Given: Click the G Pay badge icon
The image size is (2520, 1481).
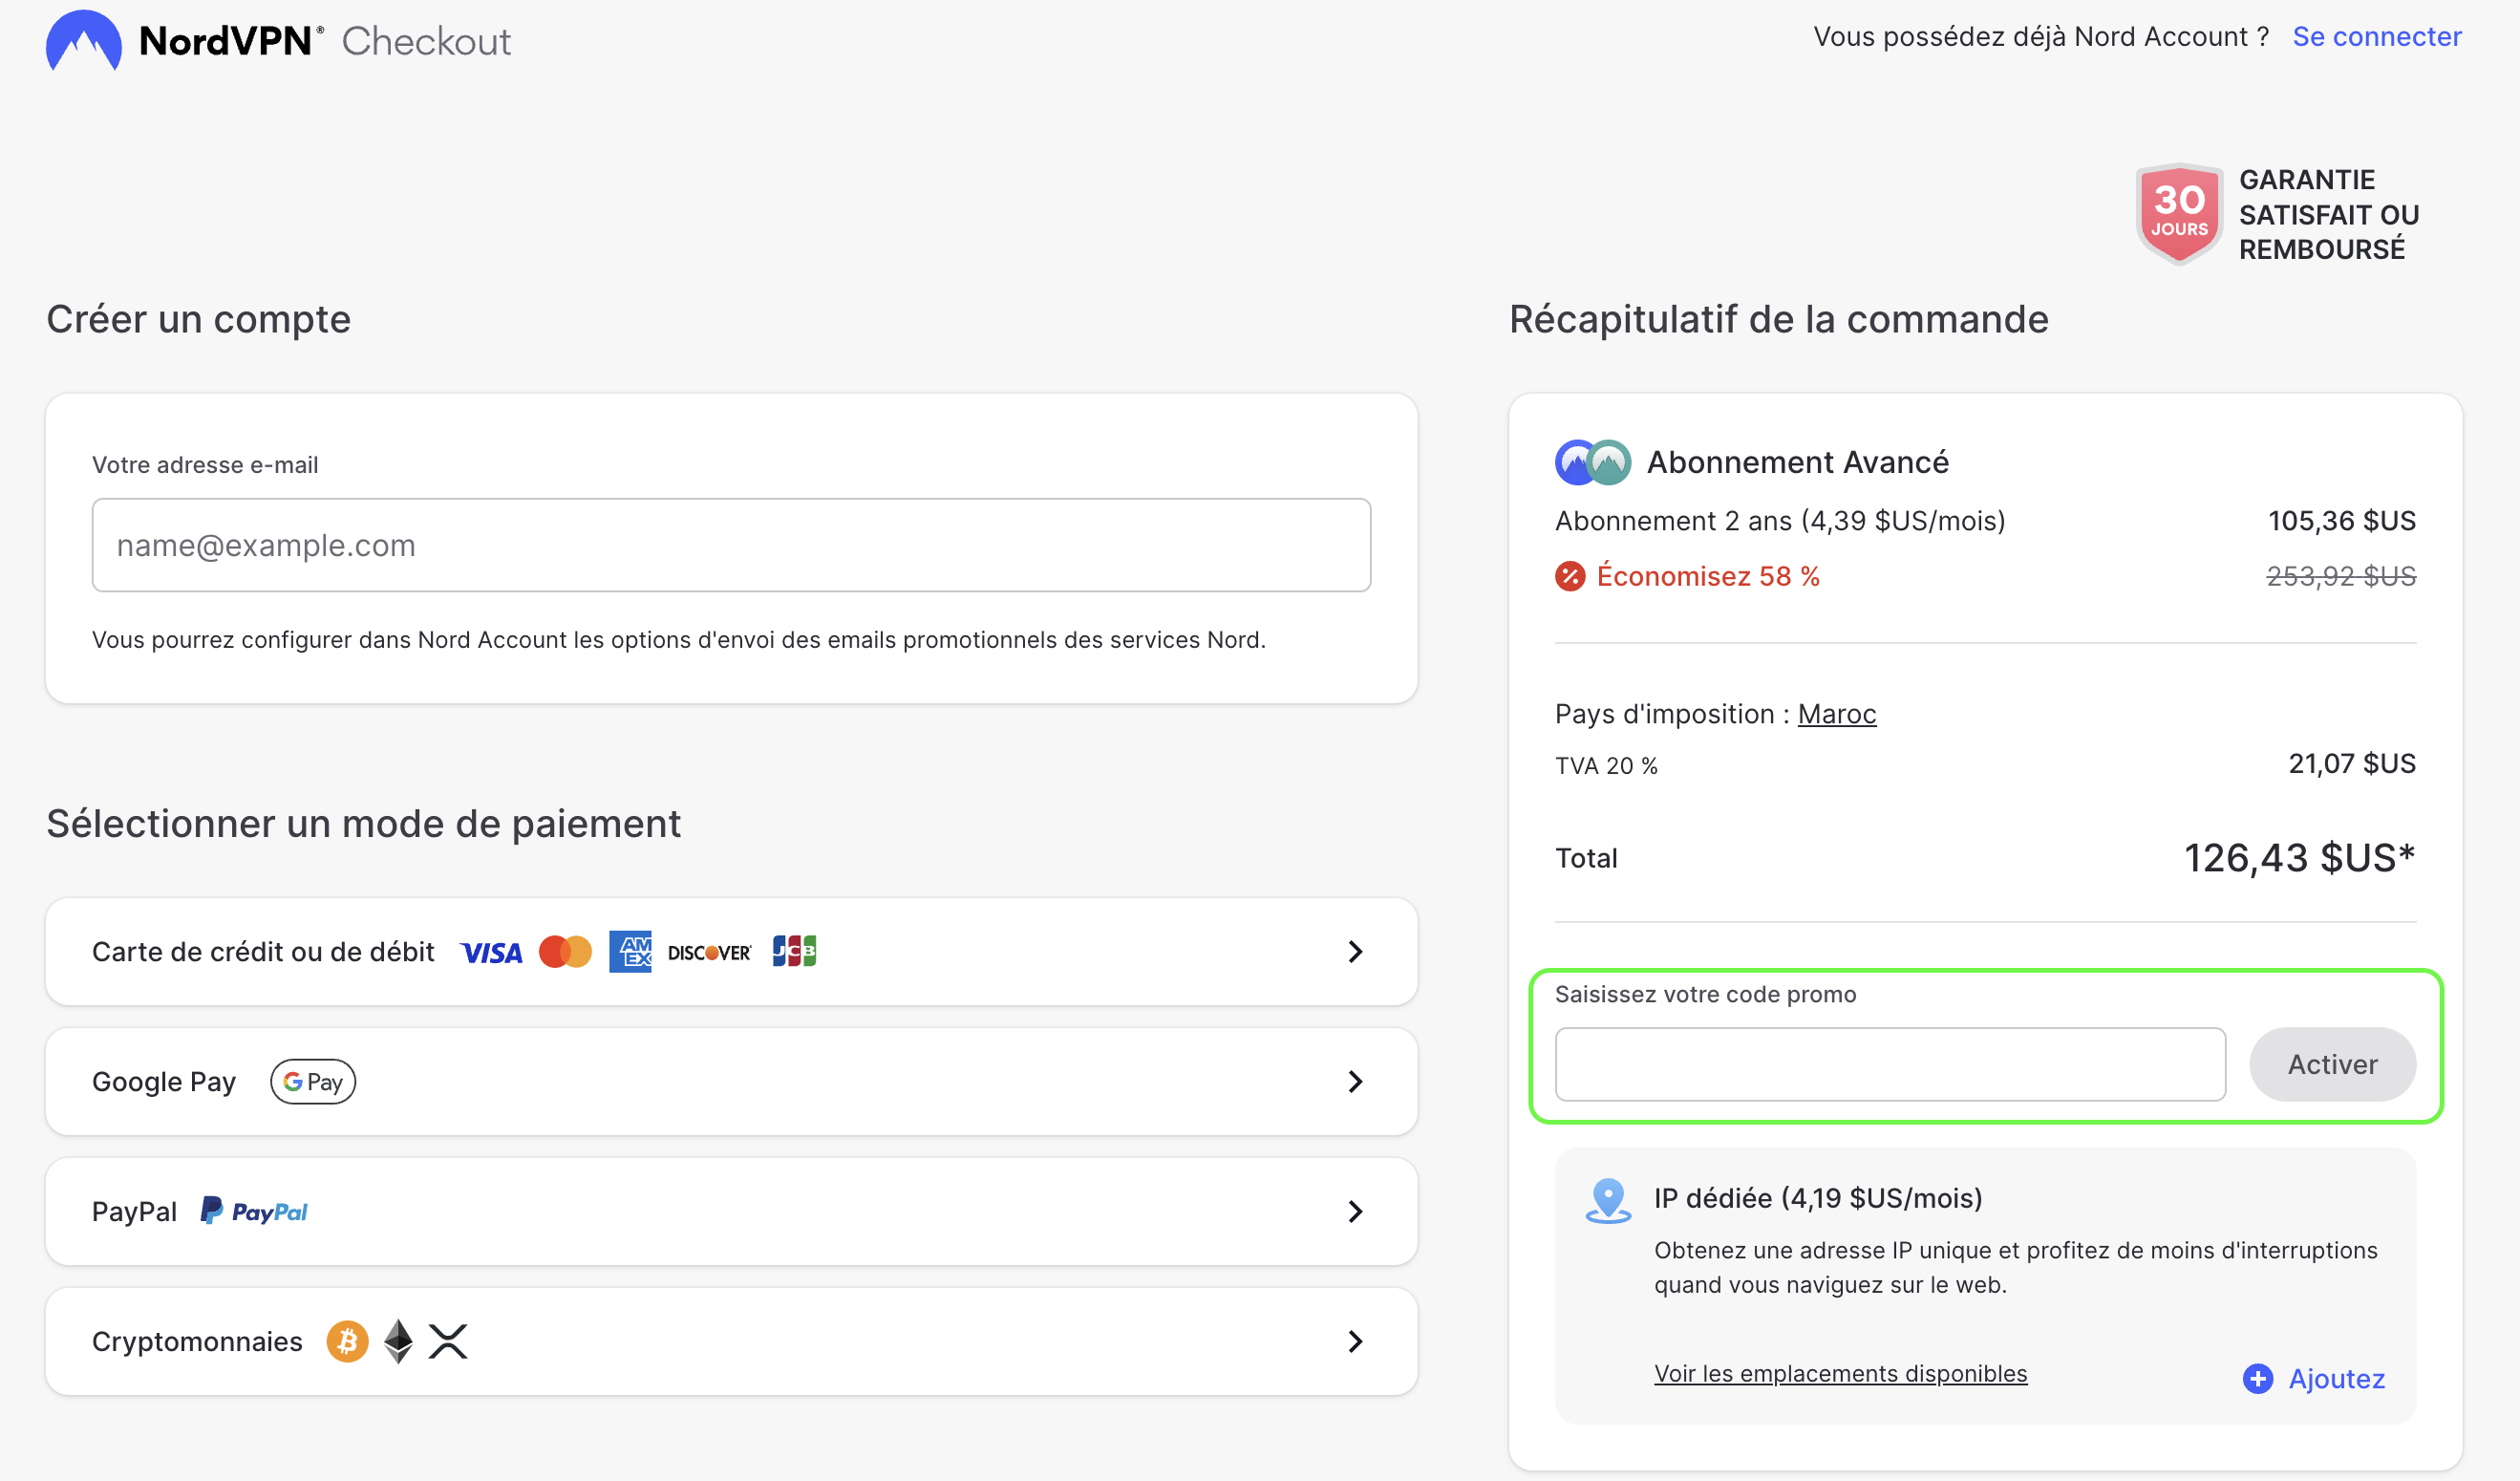Looking at the screenshot, I should 313,1081.
